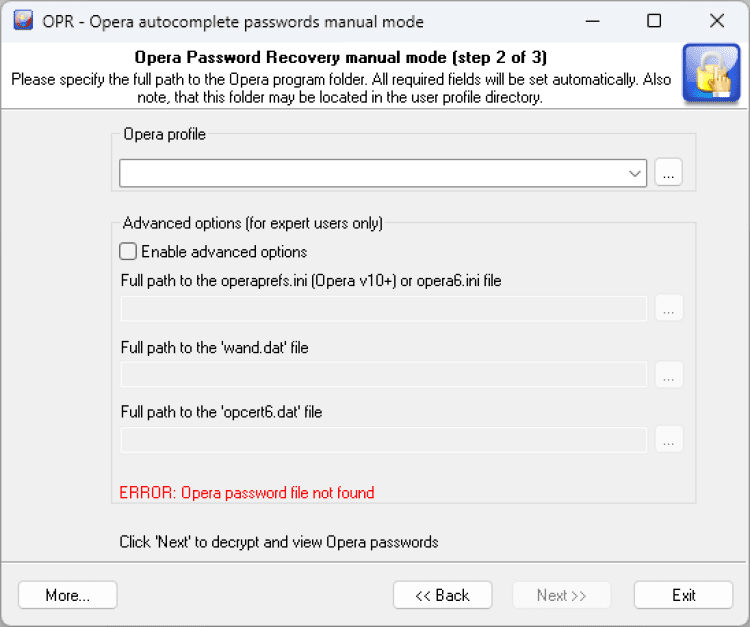Close the Opera password recovery window
Viewport: 750px width, 627px height.
coord(717,21)
